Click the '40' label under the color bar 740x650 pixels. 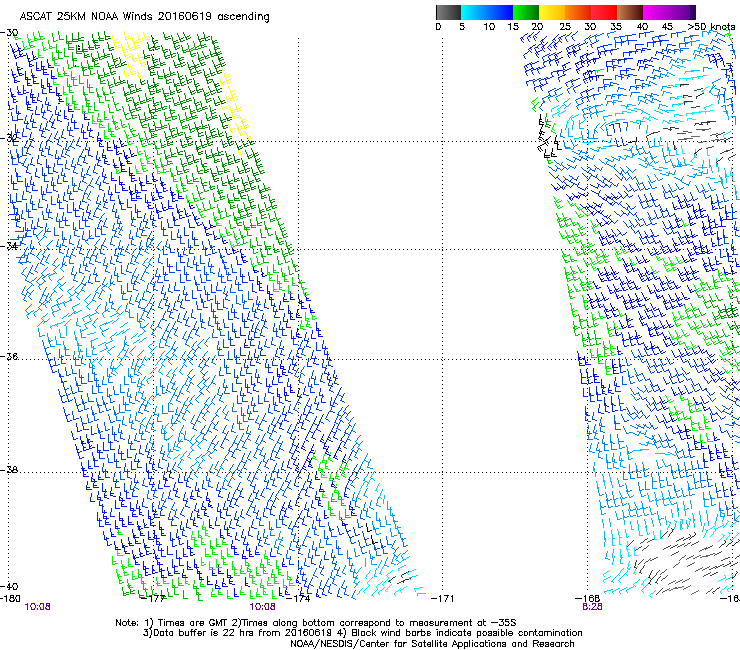point(642,27)
